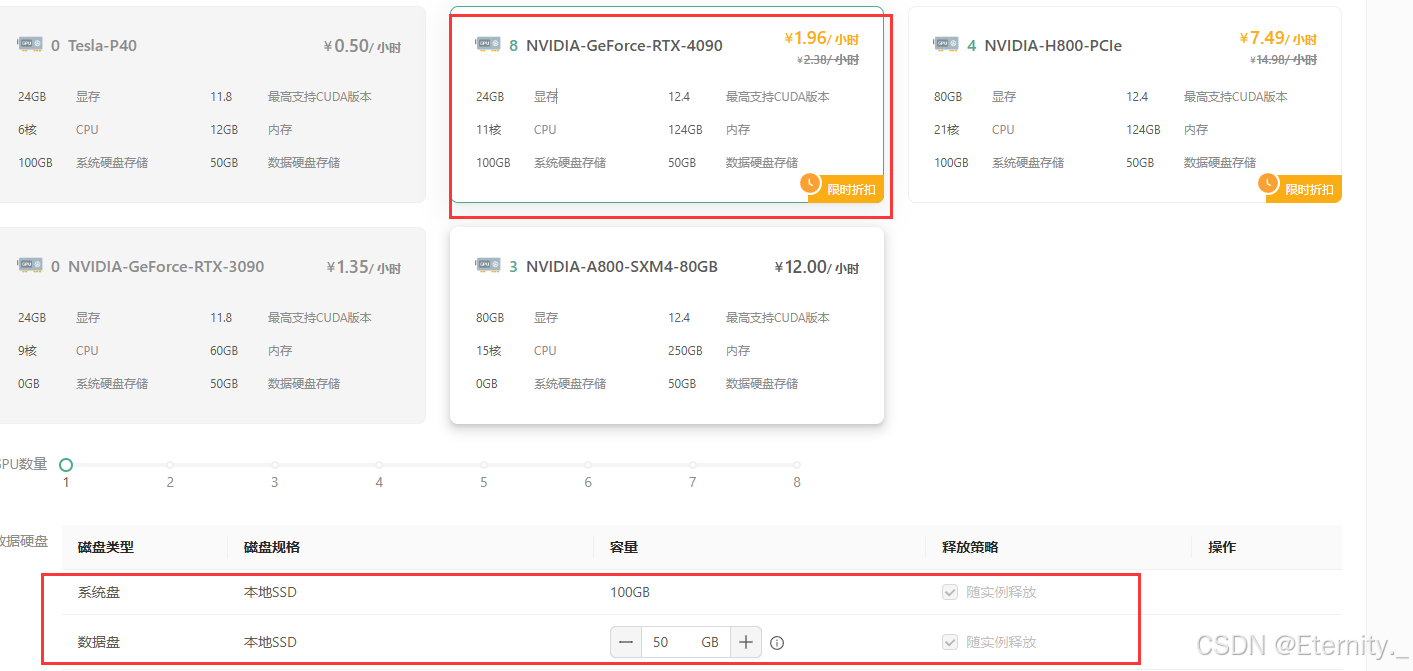Click available count 3 on A800 card

coord(513,267)
